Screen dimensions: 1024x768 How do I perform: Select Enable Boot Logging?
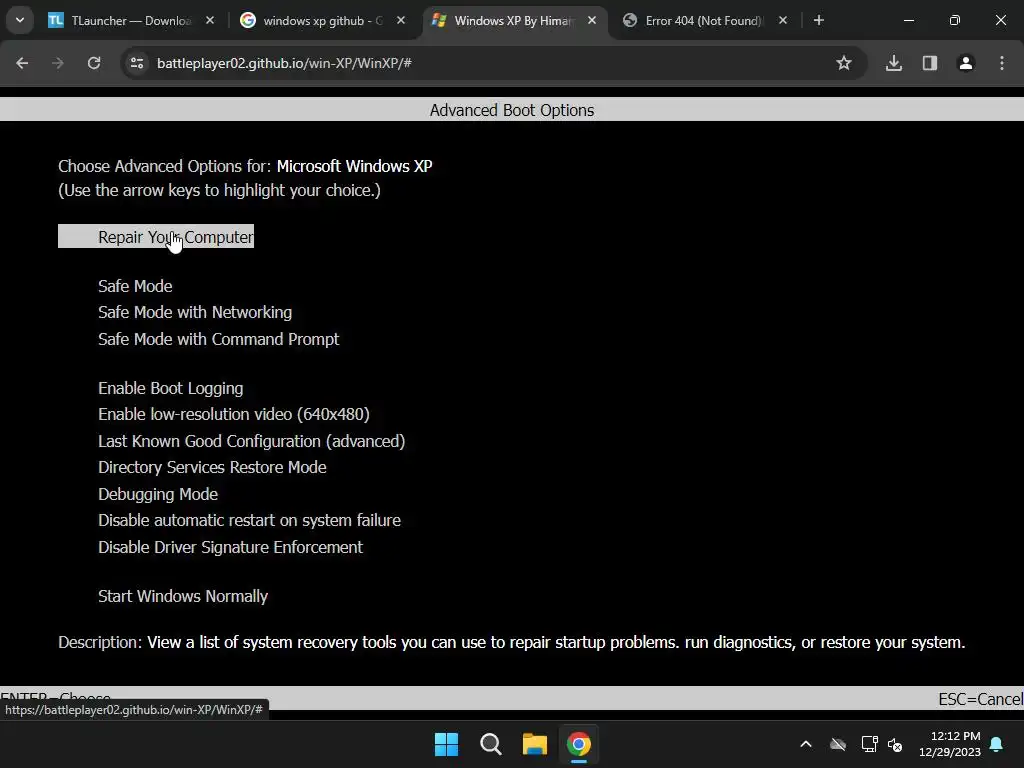tap(170, 389)
